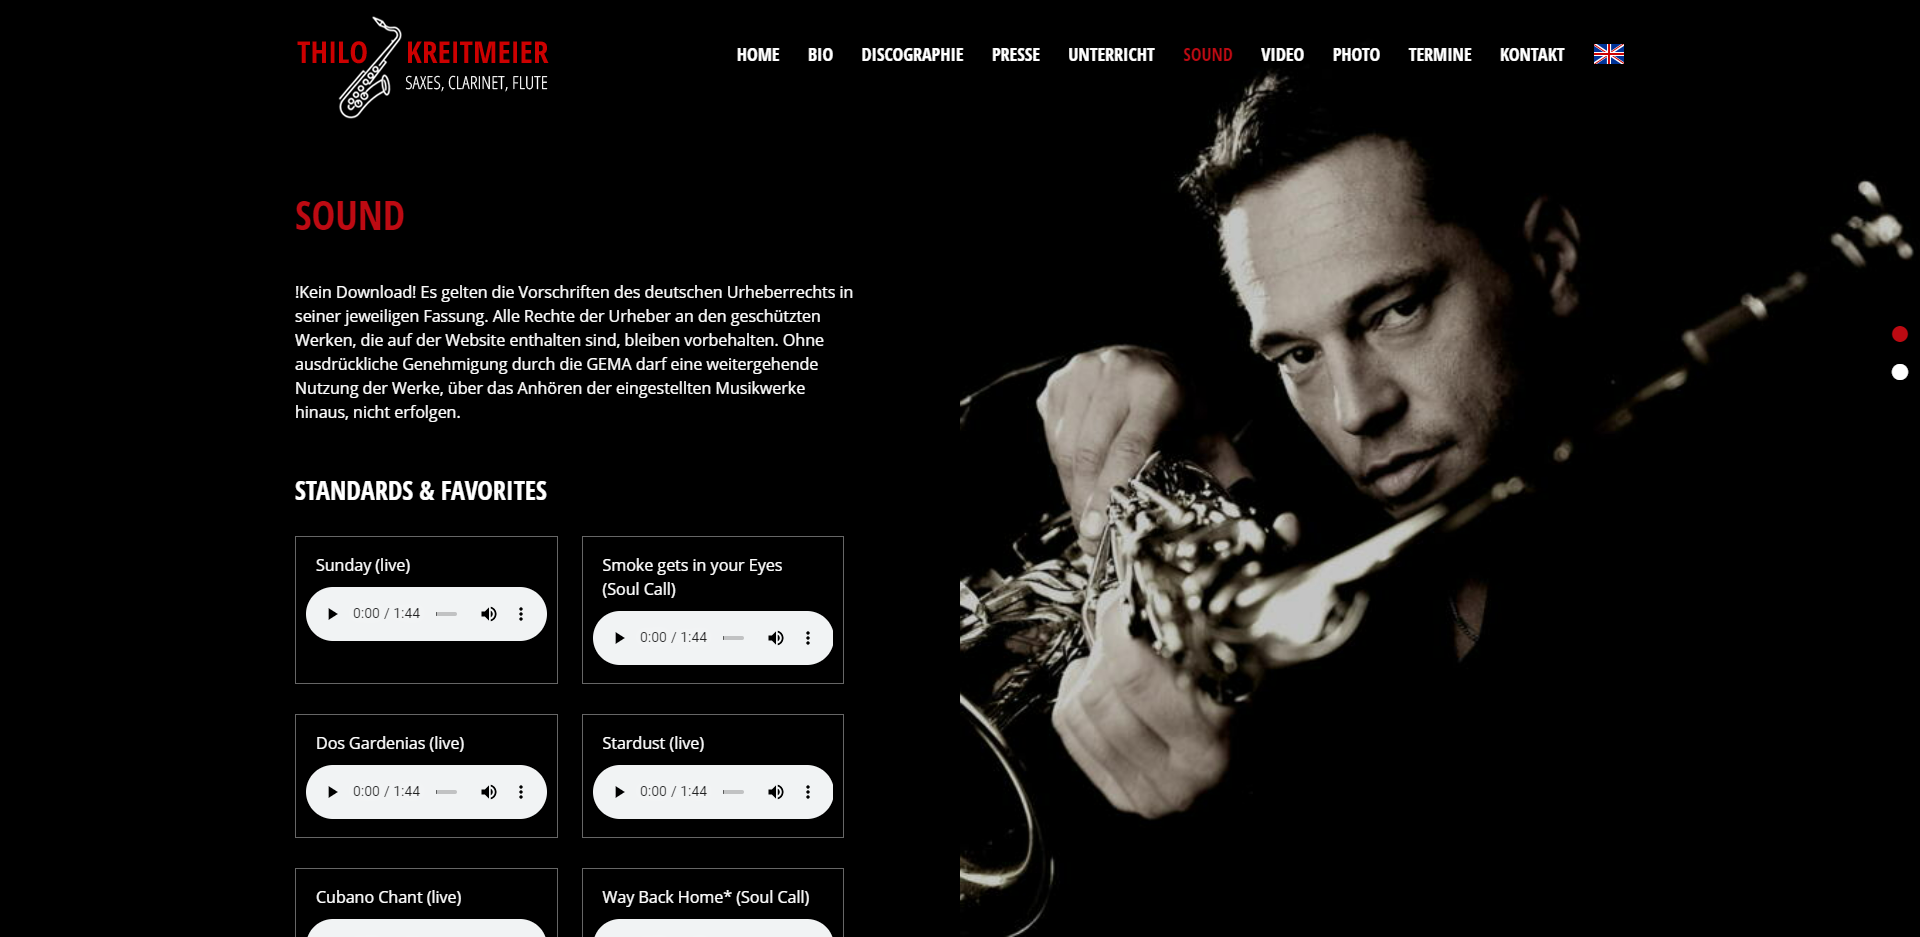Go to the UNTERRICHT page
The height and width of the screenshot is (937, 1920).
[1111, 55]
